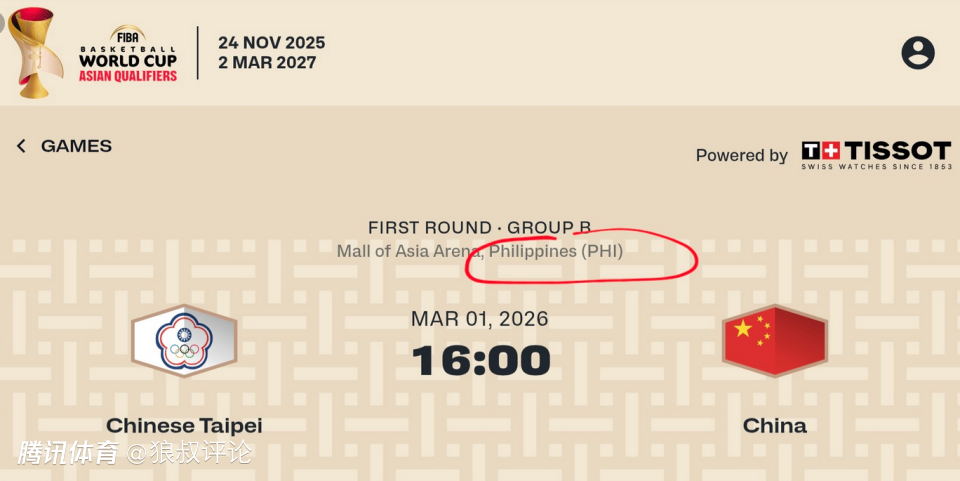This screenshot has height=481, width=960.
Task: Open the TISSOT sponsor wordmark
Action: pos(897,151)
